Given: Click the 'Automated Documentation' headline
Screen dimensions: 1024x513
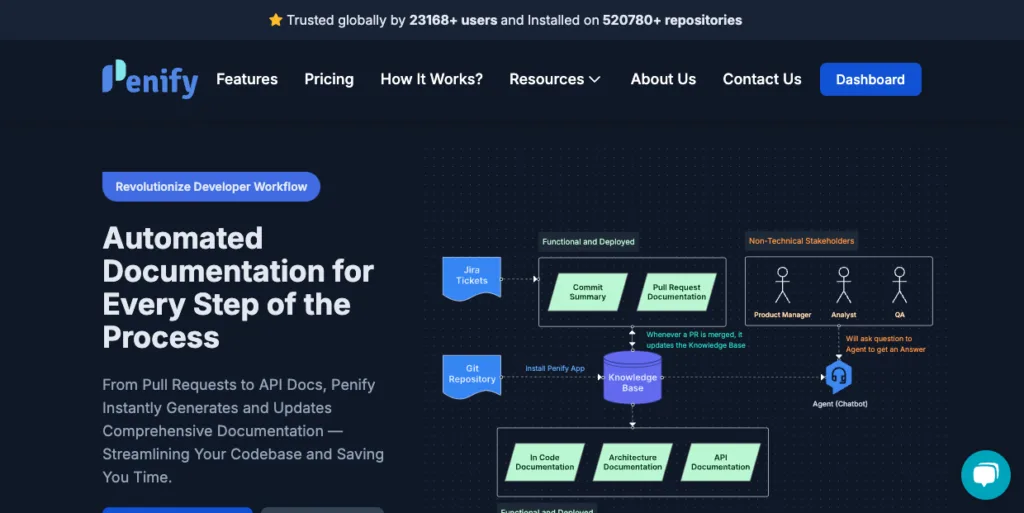Looking at the screenshot, I should pyautogui.click(x=238, y=288).
